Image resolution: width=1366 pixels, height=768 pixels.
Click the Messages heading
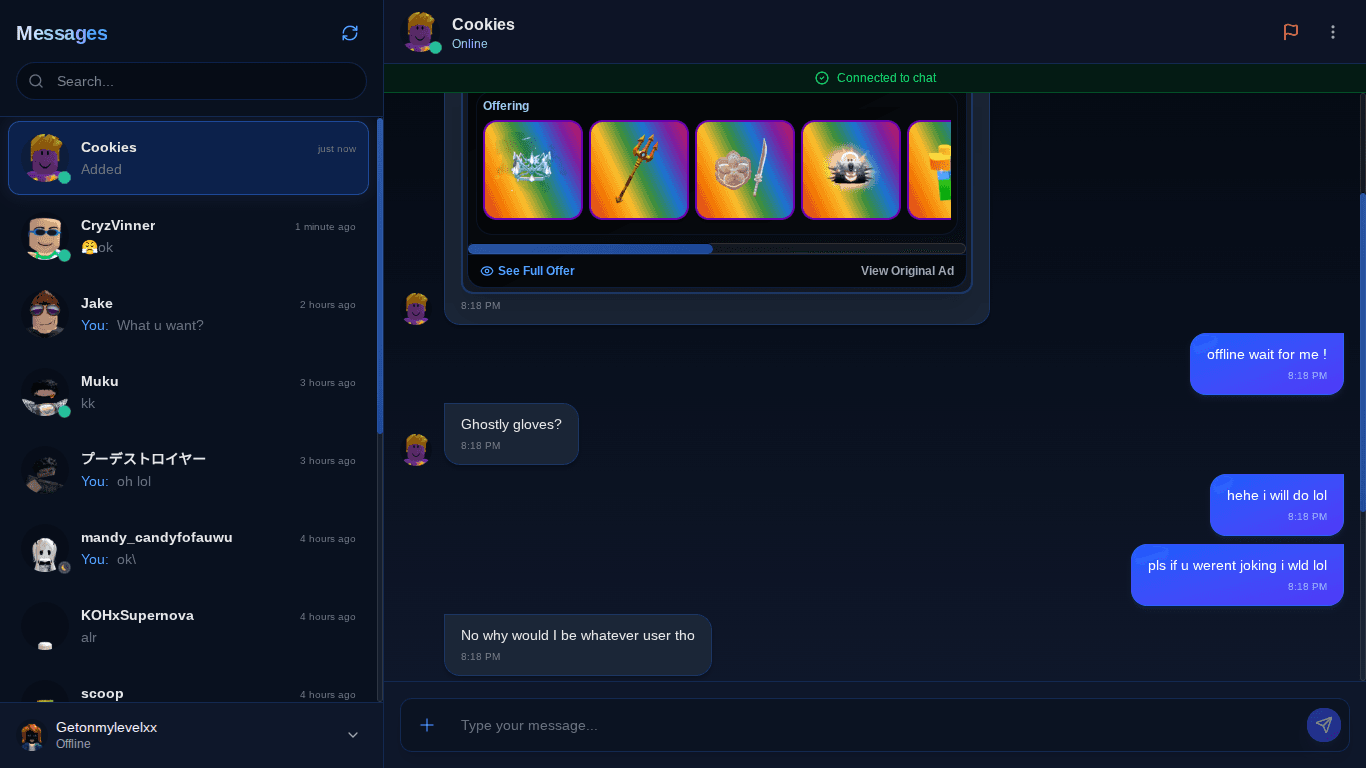pyautogui.click(x=62, y=33)
